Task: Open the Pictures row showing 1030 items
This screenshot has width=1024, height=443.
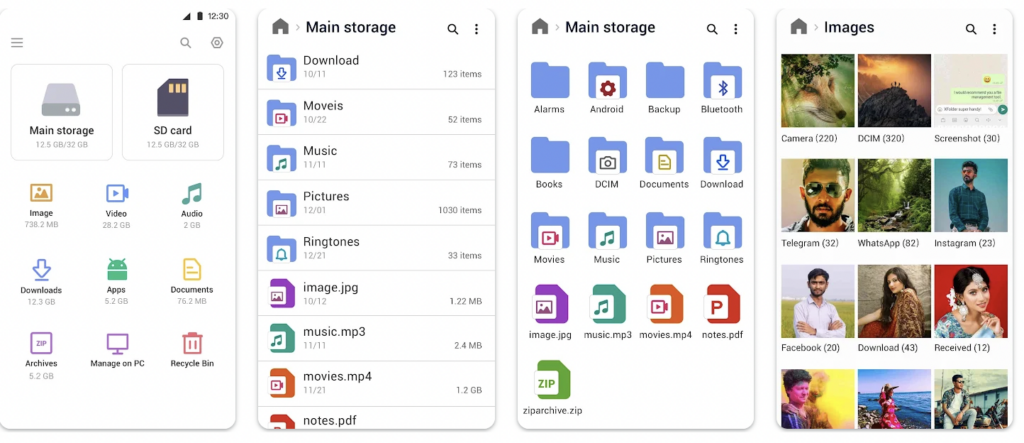Action: click(376, 203)
